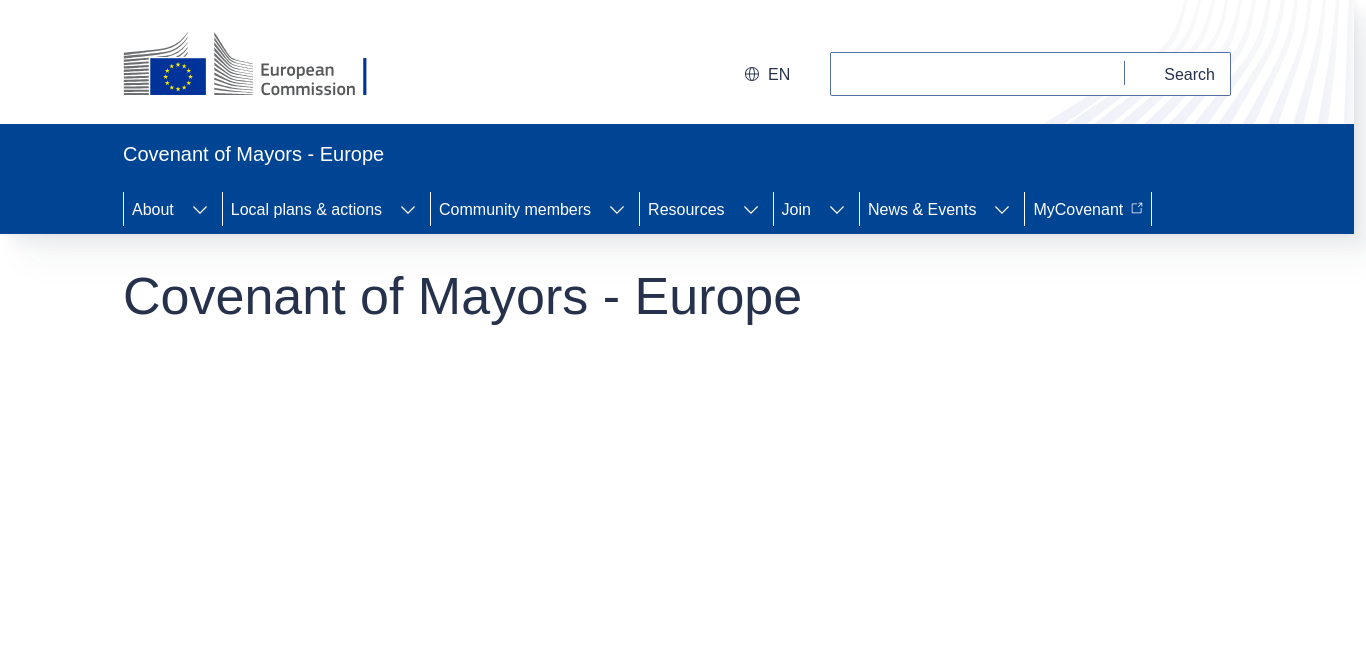
Task: Open the Community members menu
Action: point(515,209)
